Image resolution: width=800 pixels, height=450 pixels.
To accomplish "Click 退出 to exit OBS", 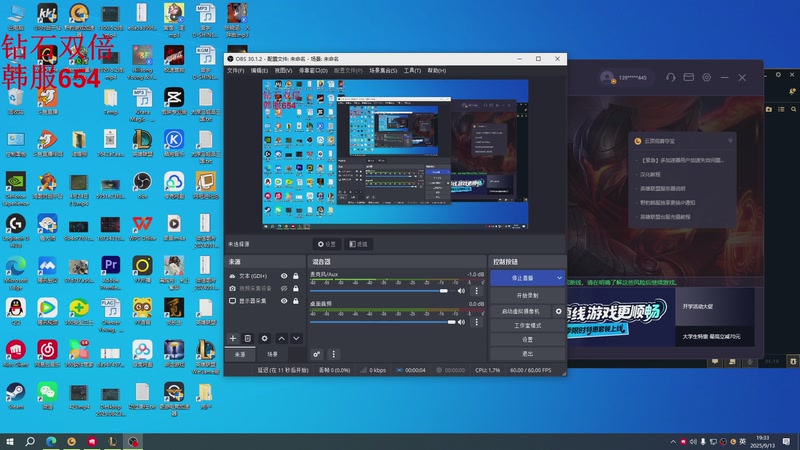I will point(528,354).
